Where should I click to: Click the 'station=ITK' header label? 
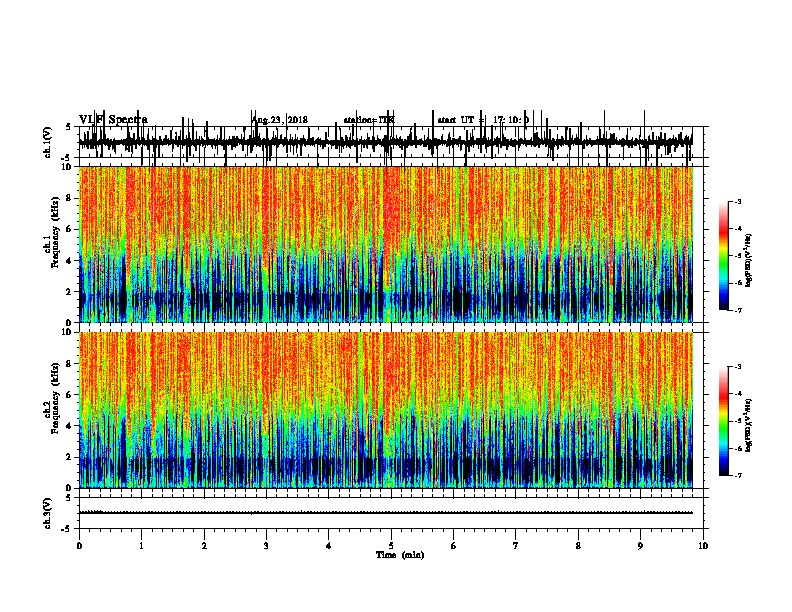tap(369, 120)
